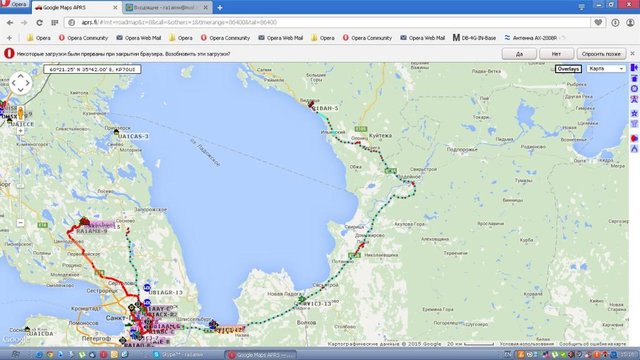The image size is (640, 360).
Task: Open a new browser tab
Action: tap(220, 7)
